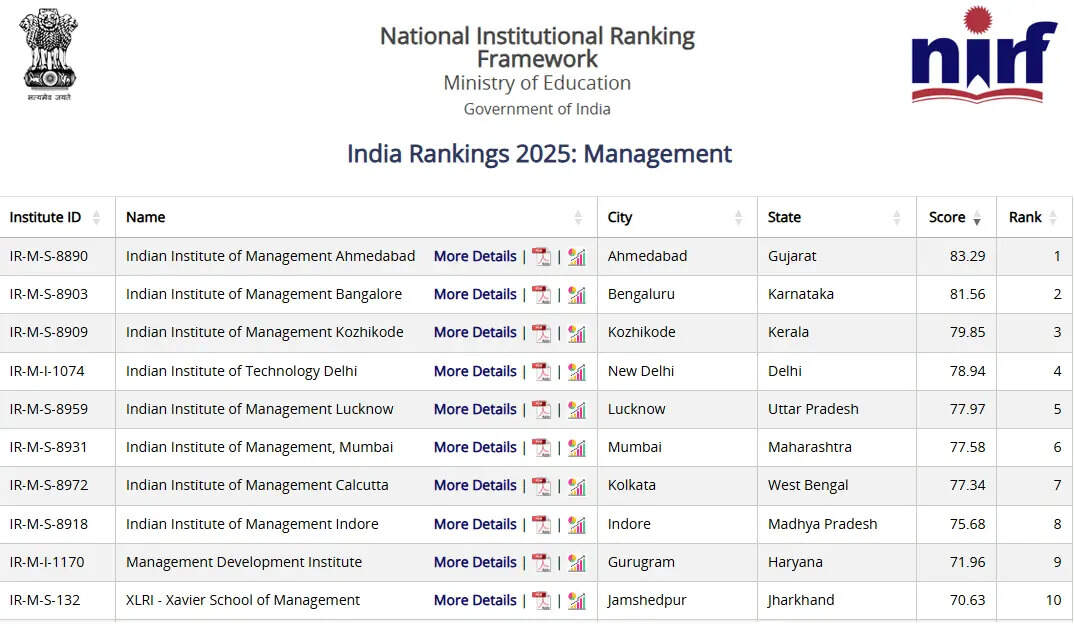Open chart icon for IIM Bangalore
This screenshot has width=1074, height=628.
(577, 295)
